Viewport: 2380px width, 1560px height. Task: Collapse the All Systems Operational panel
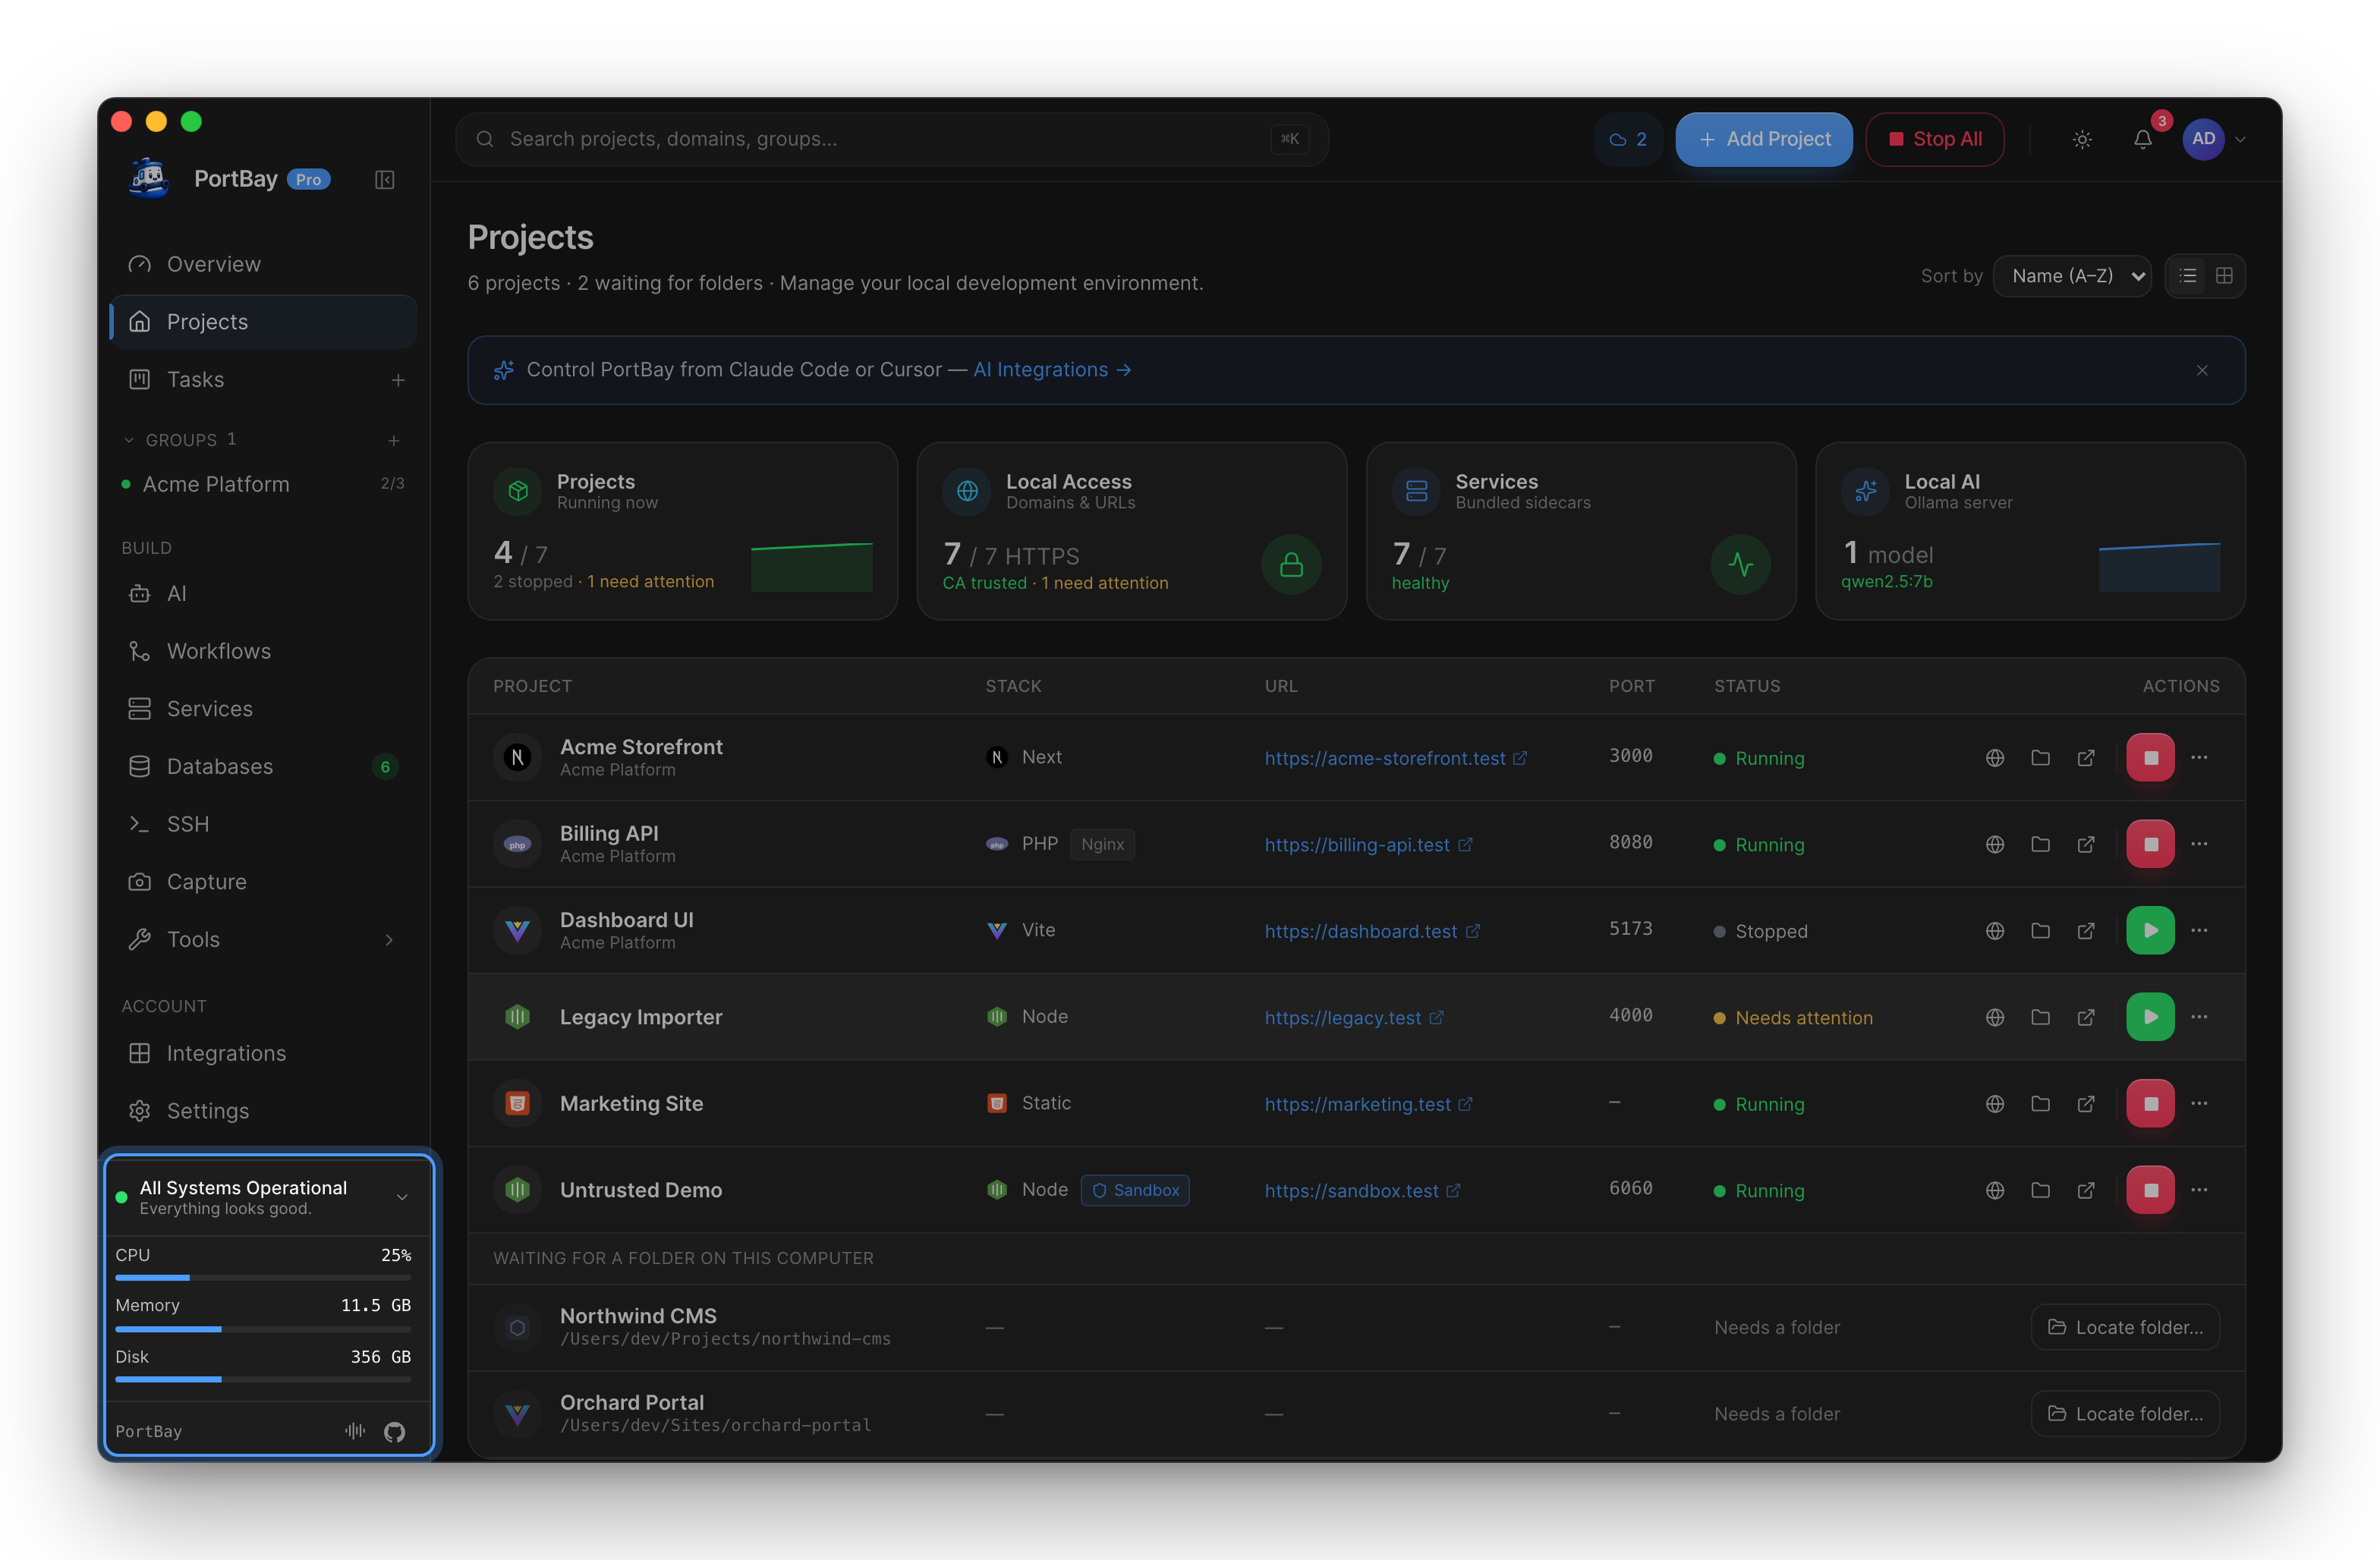(402, 1197)
